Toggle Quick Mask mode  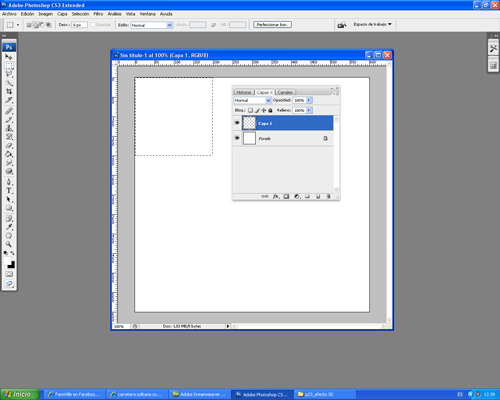(9, 274)
